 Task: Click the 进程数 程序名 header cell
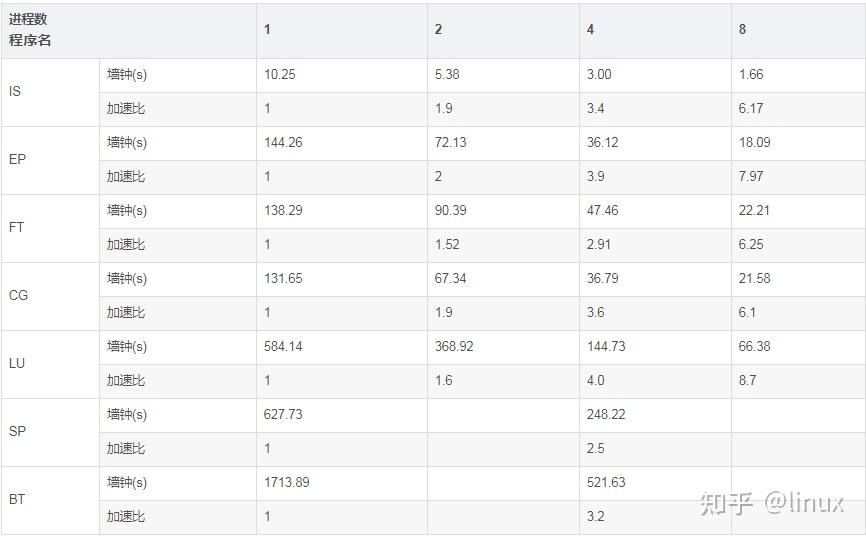[x=30, y=30]
